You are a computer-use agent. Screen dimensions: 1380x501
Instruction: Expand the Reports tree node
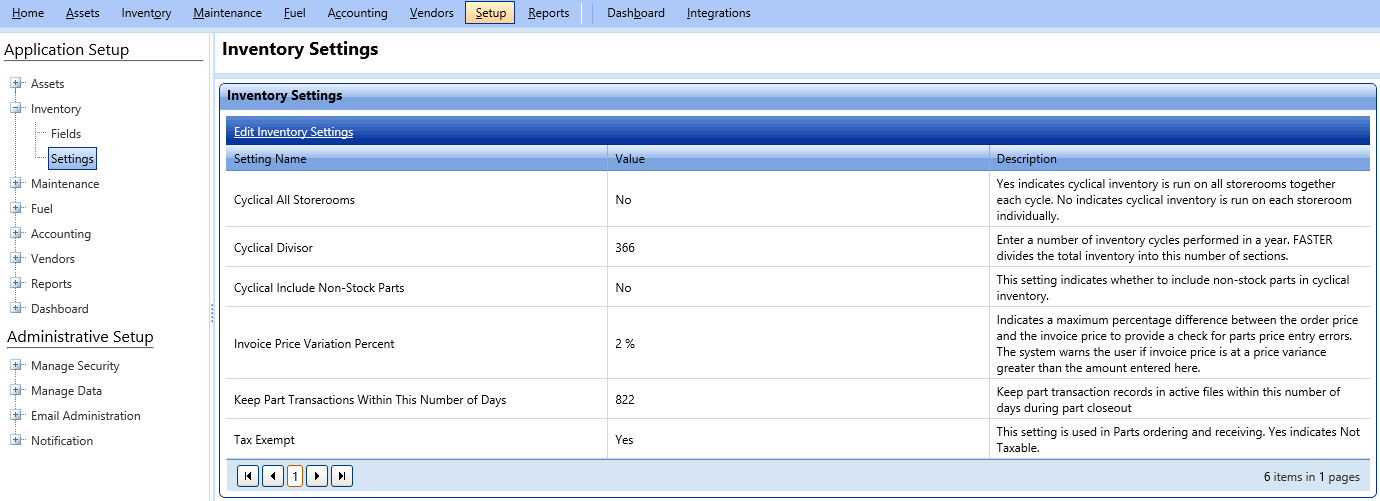16,284
